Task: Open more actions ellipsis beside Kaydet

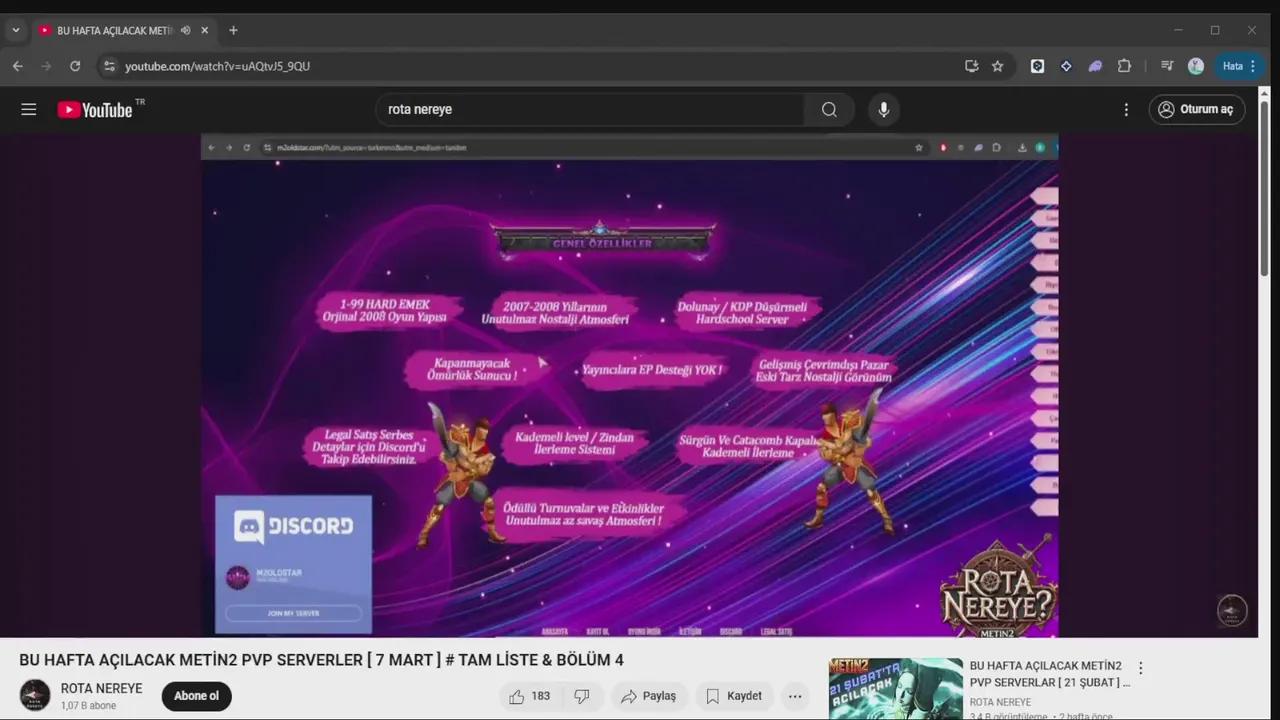Action: coord(795,696)
